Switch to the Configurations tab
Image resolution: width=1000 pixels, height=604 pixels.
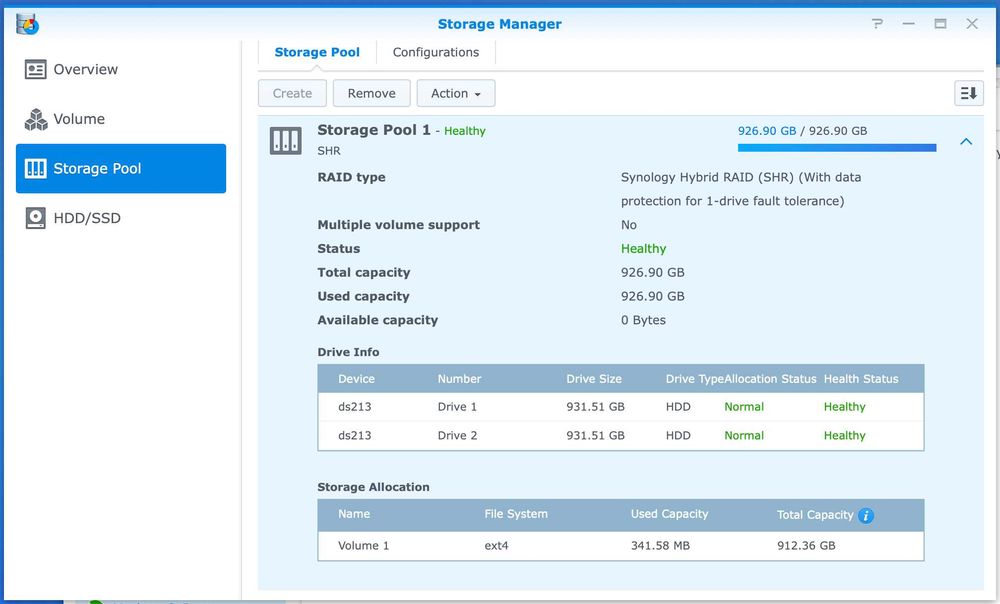[x=436, y=52]
